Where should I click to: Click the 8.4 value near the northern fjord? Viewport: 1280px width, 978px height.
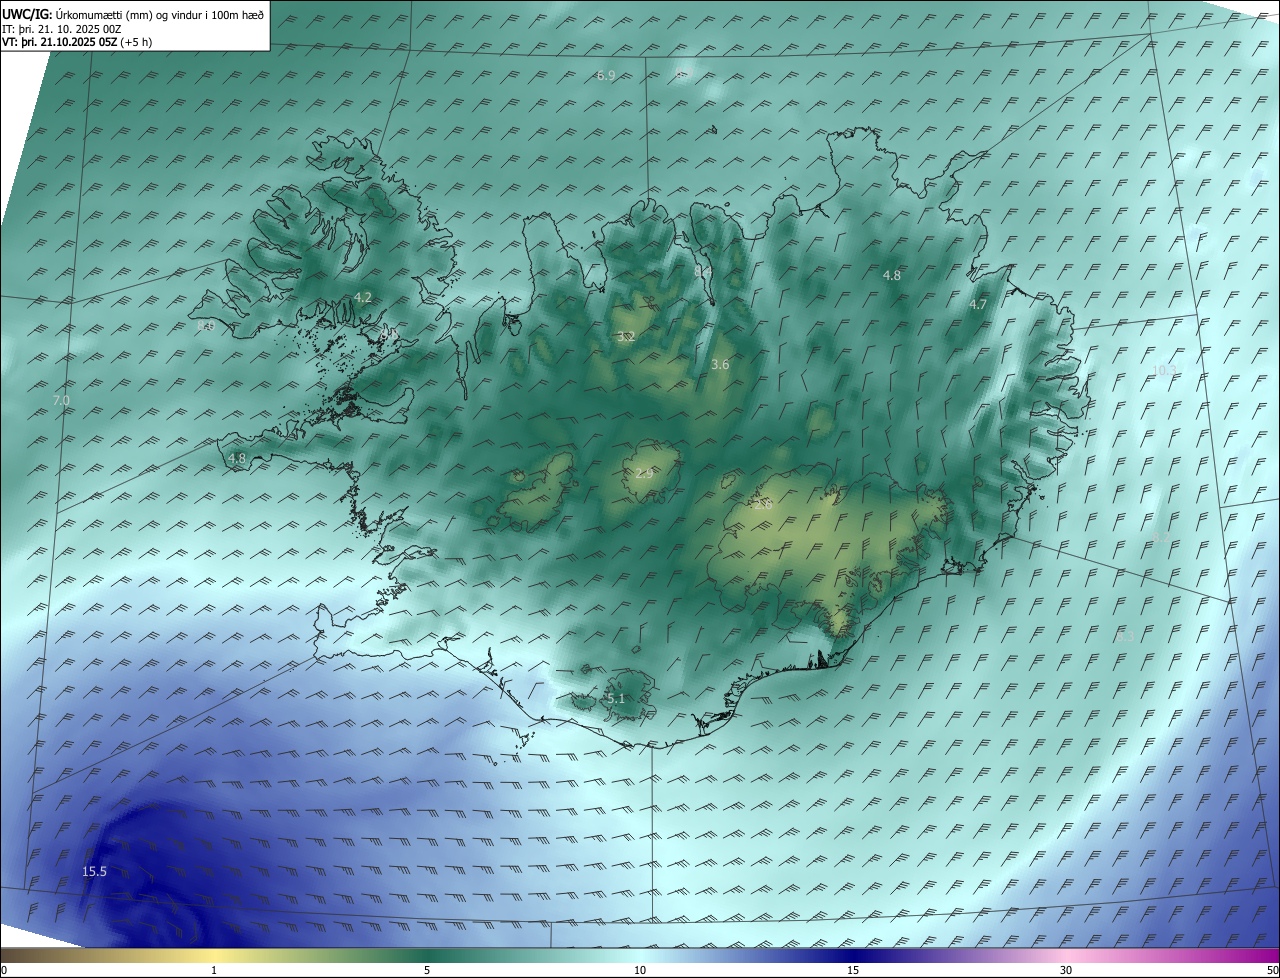click(703, 271)
